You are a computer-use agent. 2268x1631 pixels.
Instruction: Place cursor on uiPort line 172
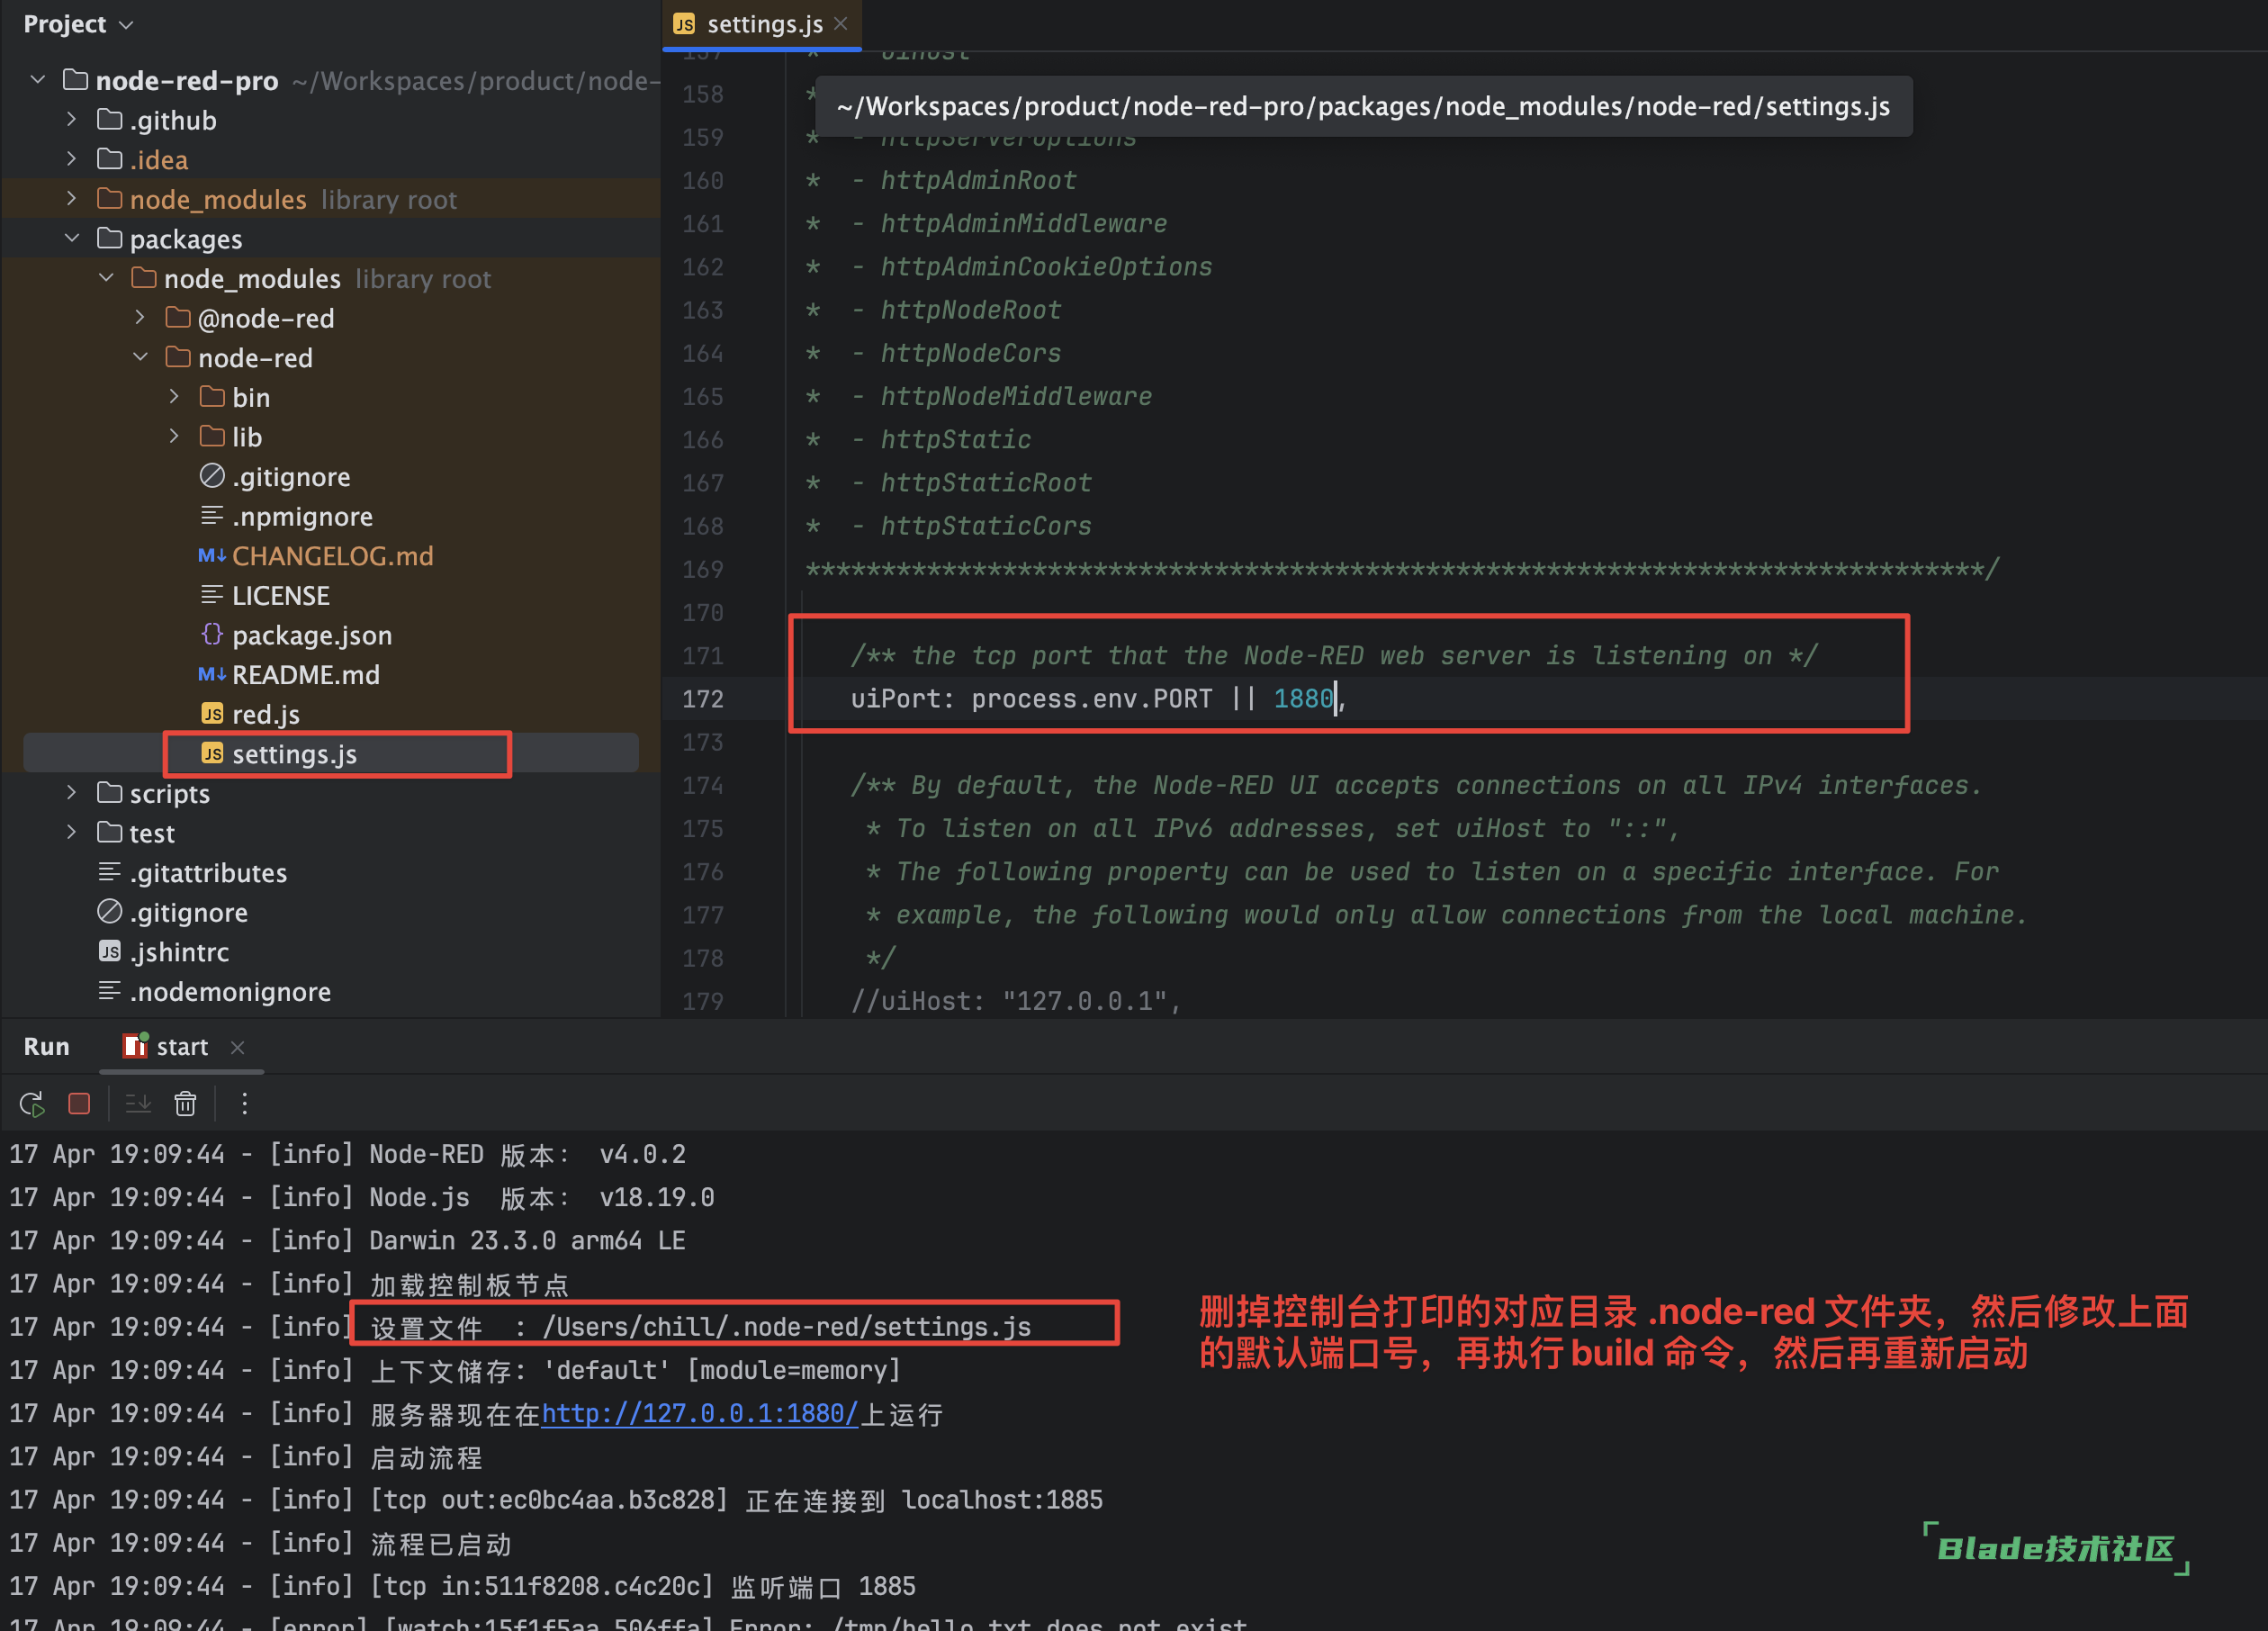[x=1098, y=698]
